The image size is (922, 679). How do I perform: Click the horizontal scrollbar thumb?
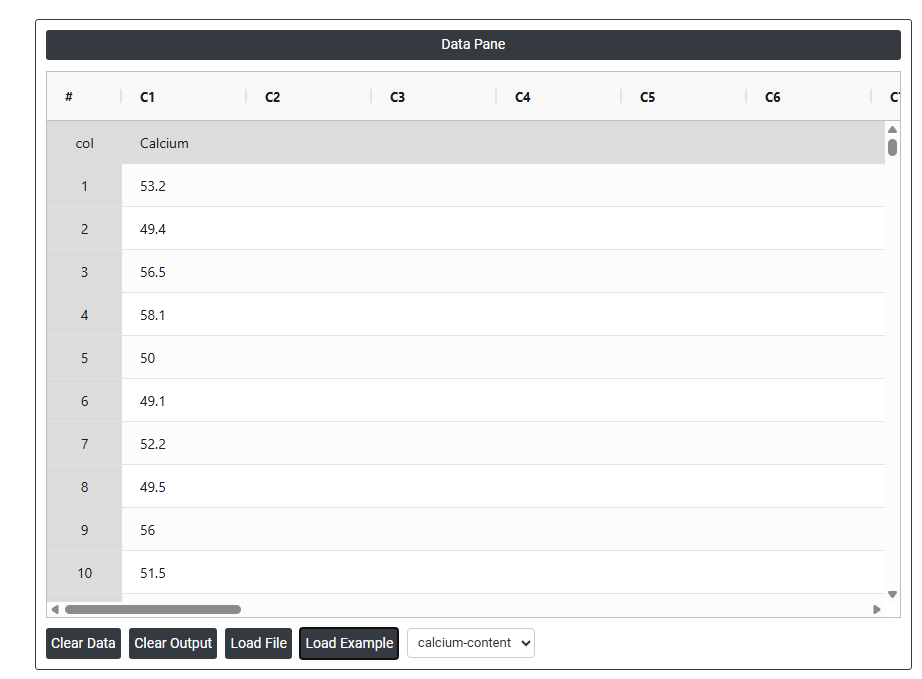point(152,609)
